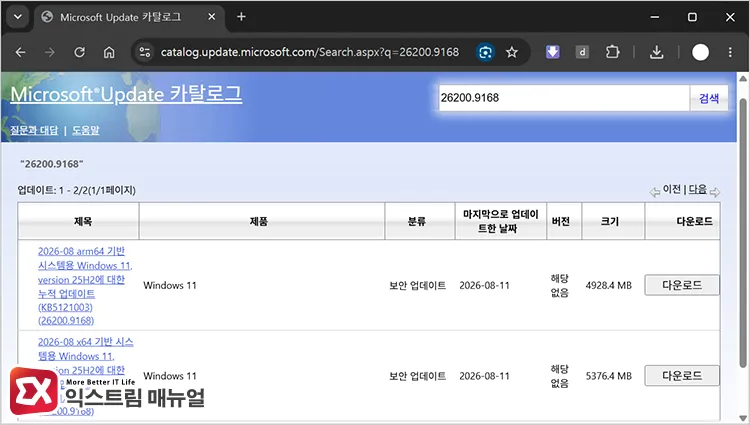Download the x64 5376.4 MB update
Viewport: 750px width, 425px height.
[682, 375]
